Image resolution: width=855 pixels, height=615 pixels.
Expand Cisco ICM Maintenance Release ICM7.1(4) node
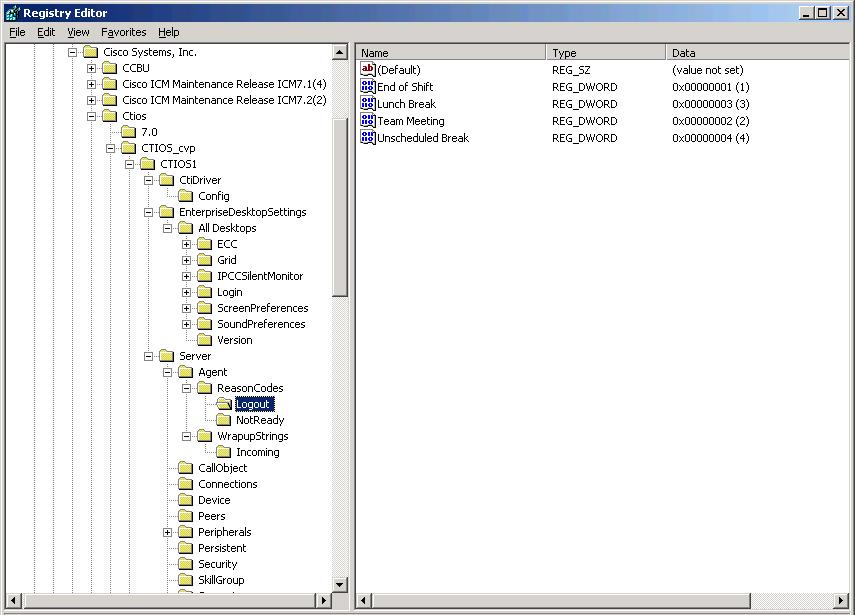91,85
